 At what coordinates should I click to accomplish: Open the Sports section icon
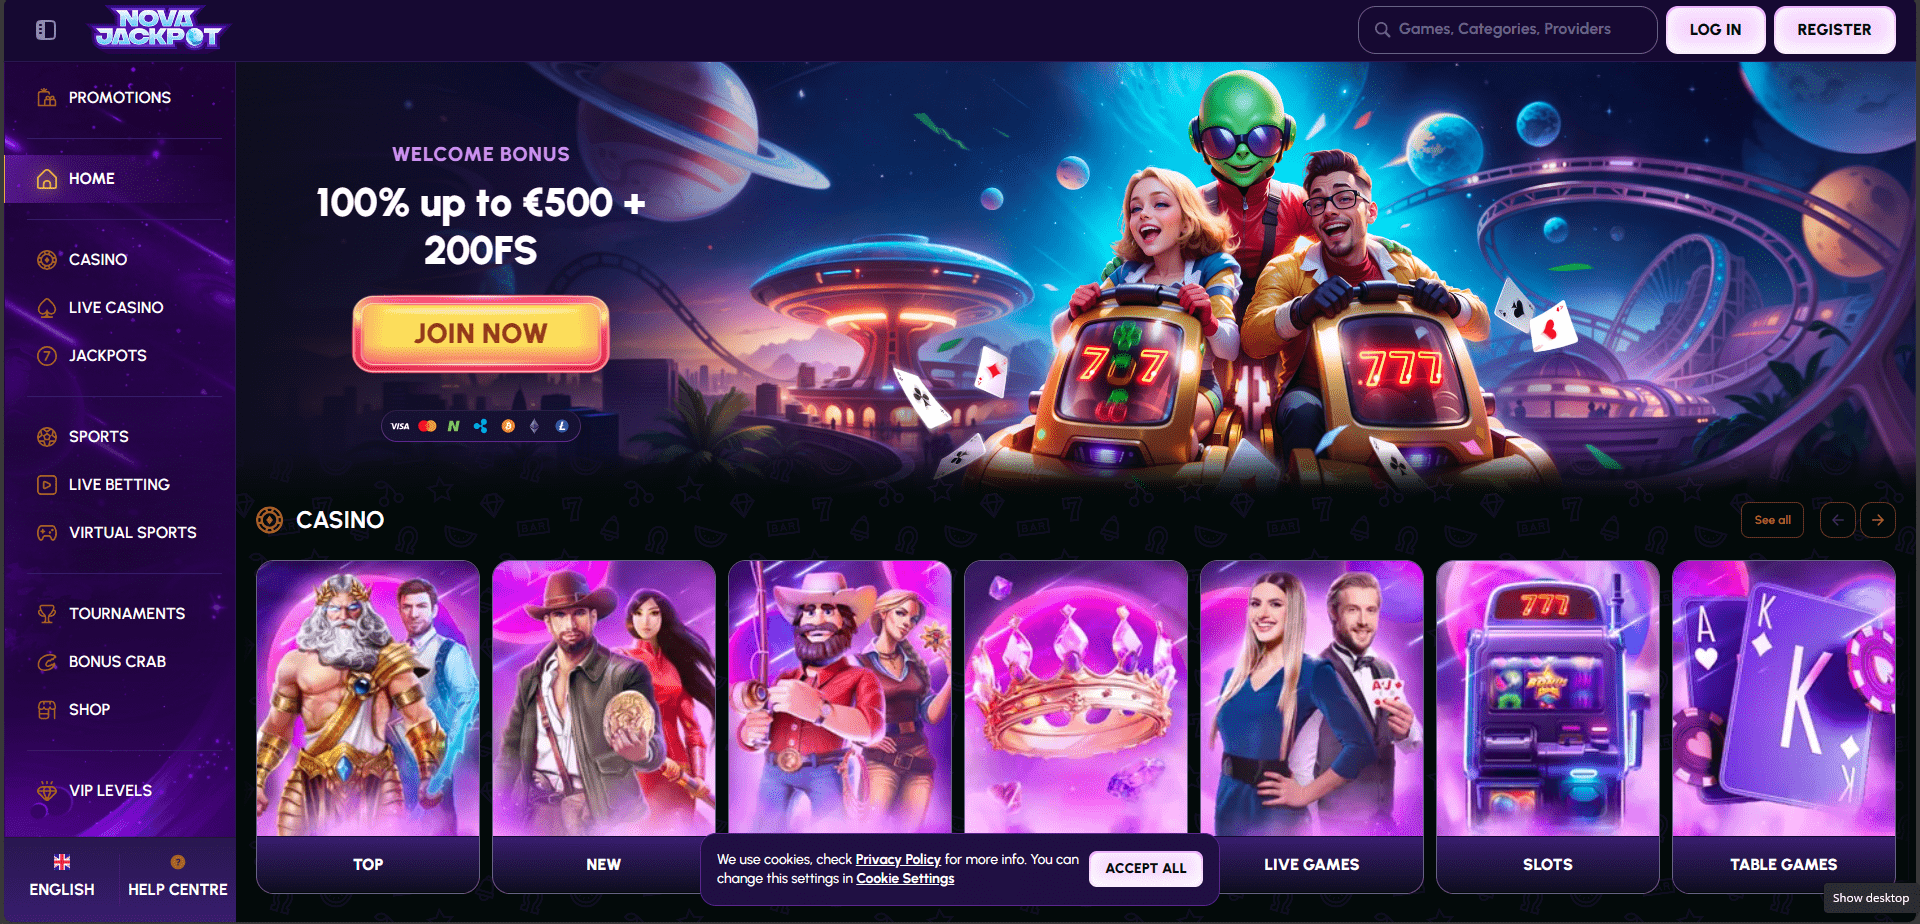coord(47,436)
